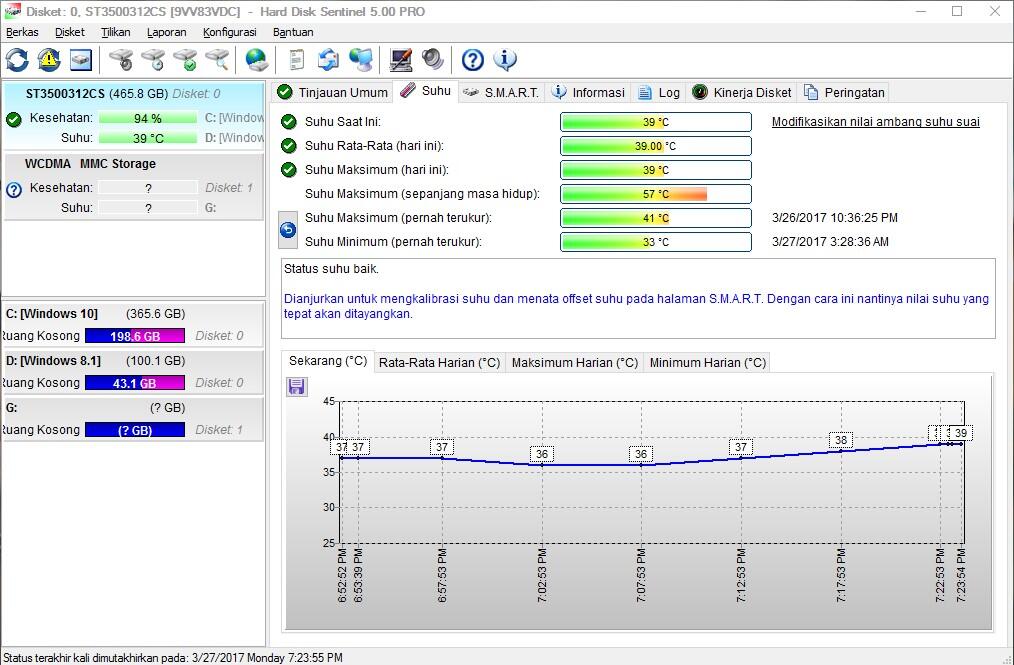
Task: Click the 3/27/2017 3:28:36 AM timestamp
Action: (830, 242)
